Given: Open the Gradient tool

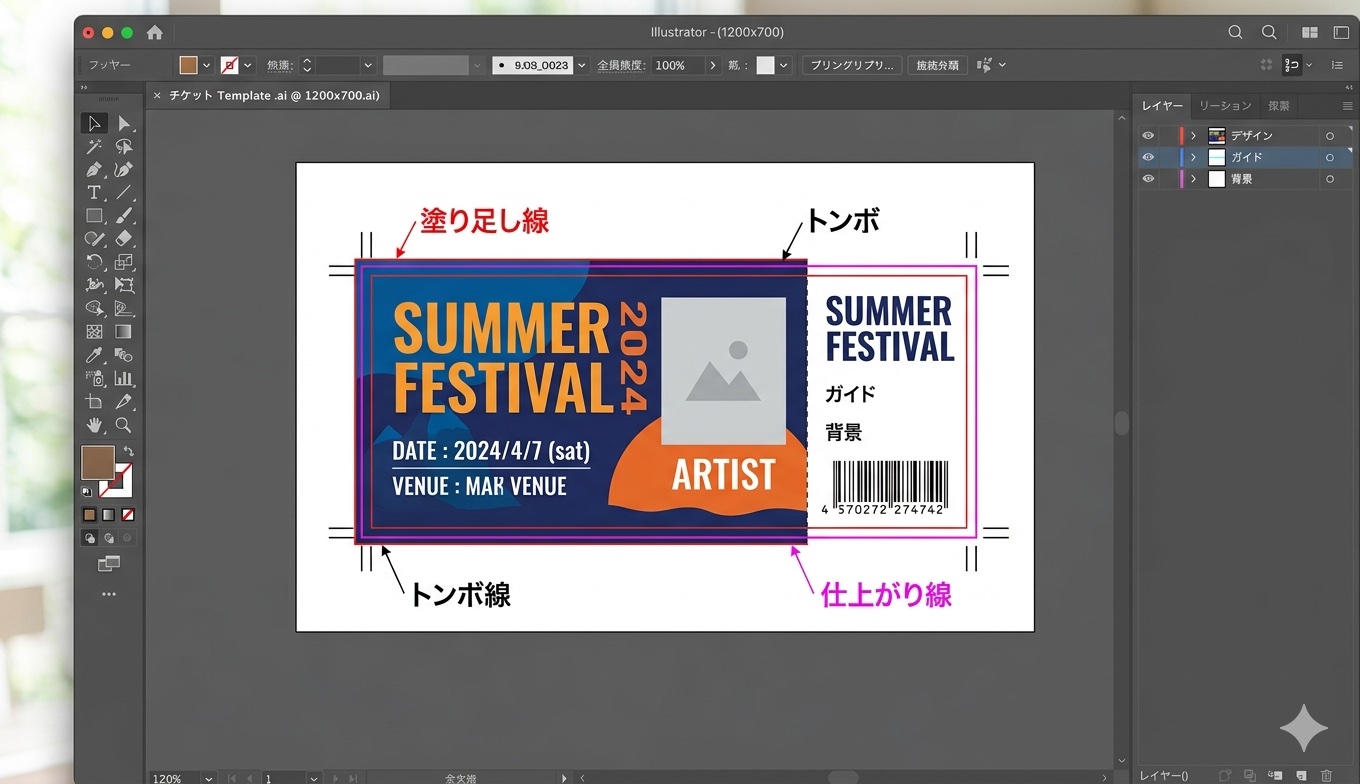Looking at the screenshot, I should 125,332.
